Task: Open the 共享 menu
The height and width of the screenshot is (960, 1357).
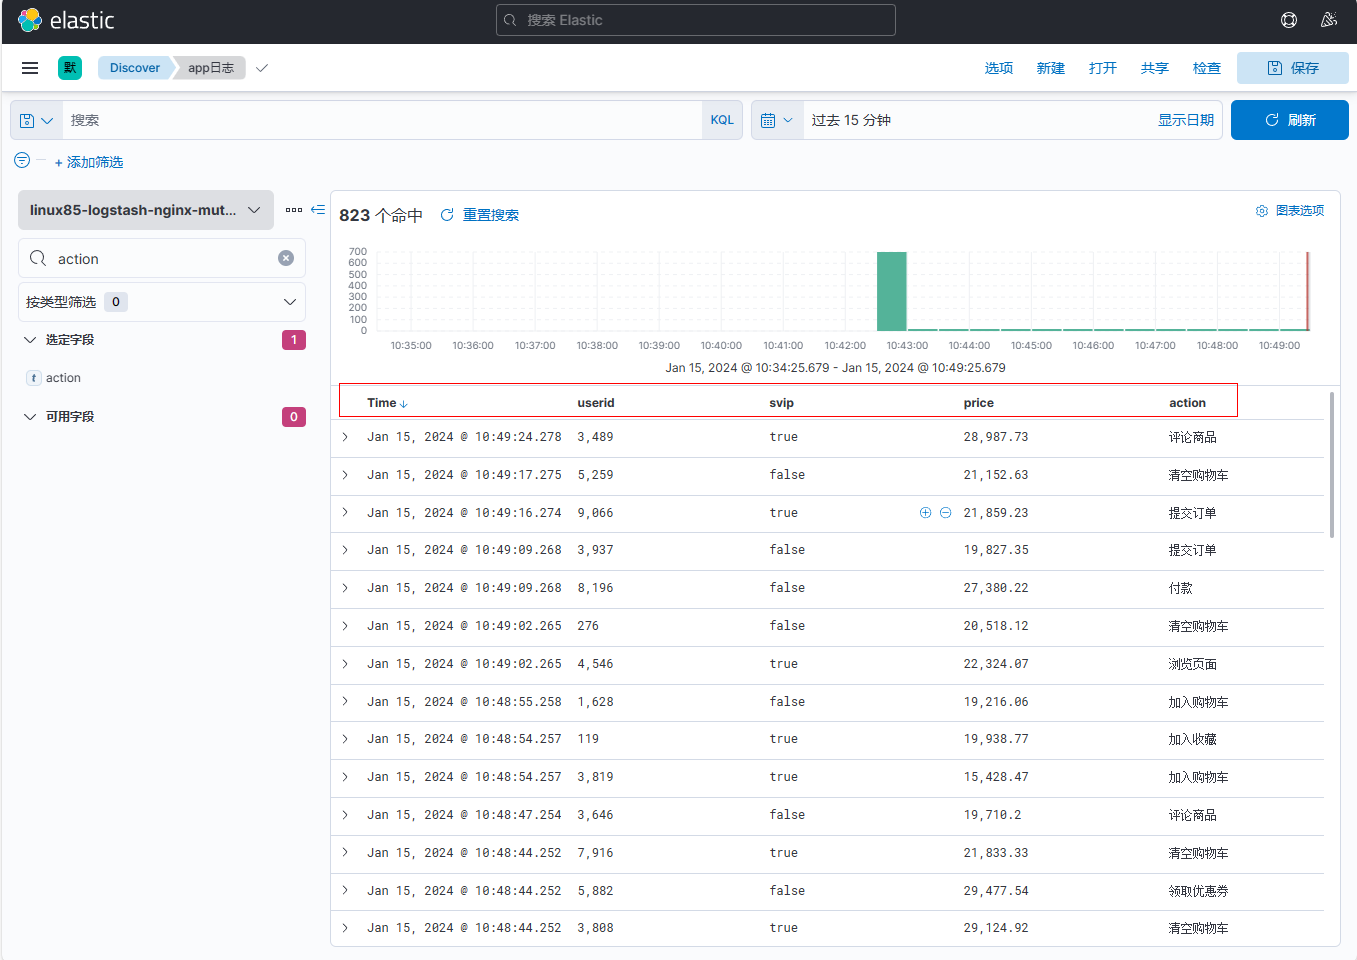Action: coord(1154,68)
